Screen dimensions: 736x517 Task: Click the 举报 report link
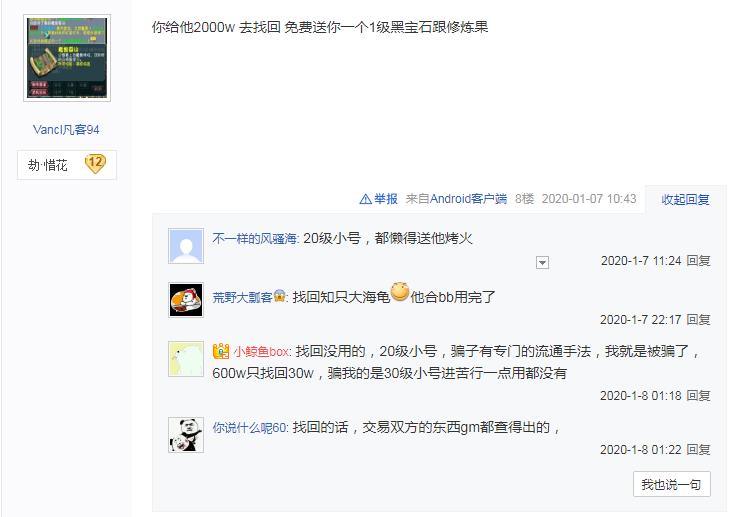pyautogui.click(x=386, y=199)
